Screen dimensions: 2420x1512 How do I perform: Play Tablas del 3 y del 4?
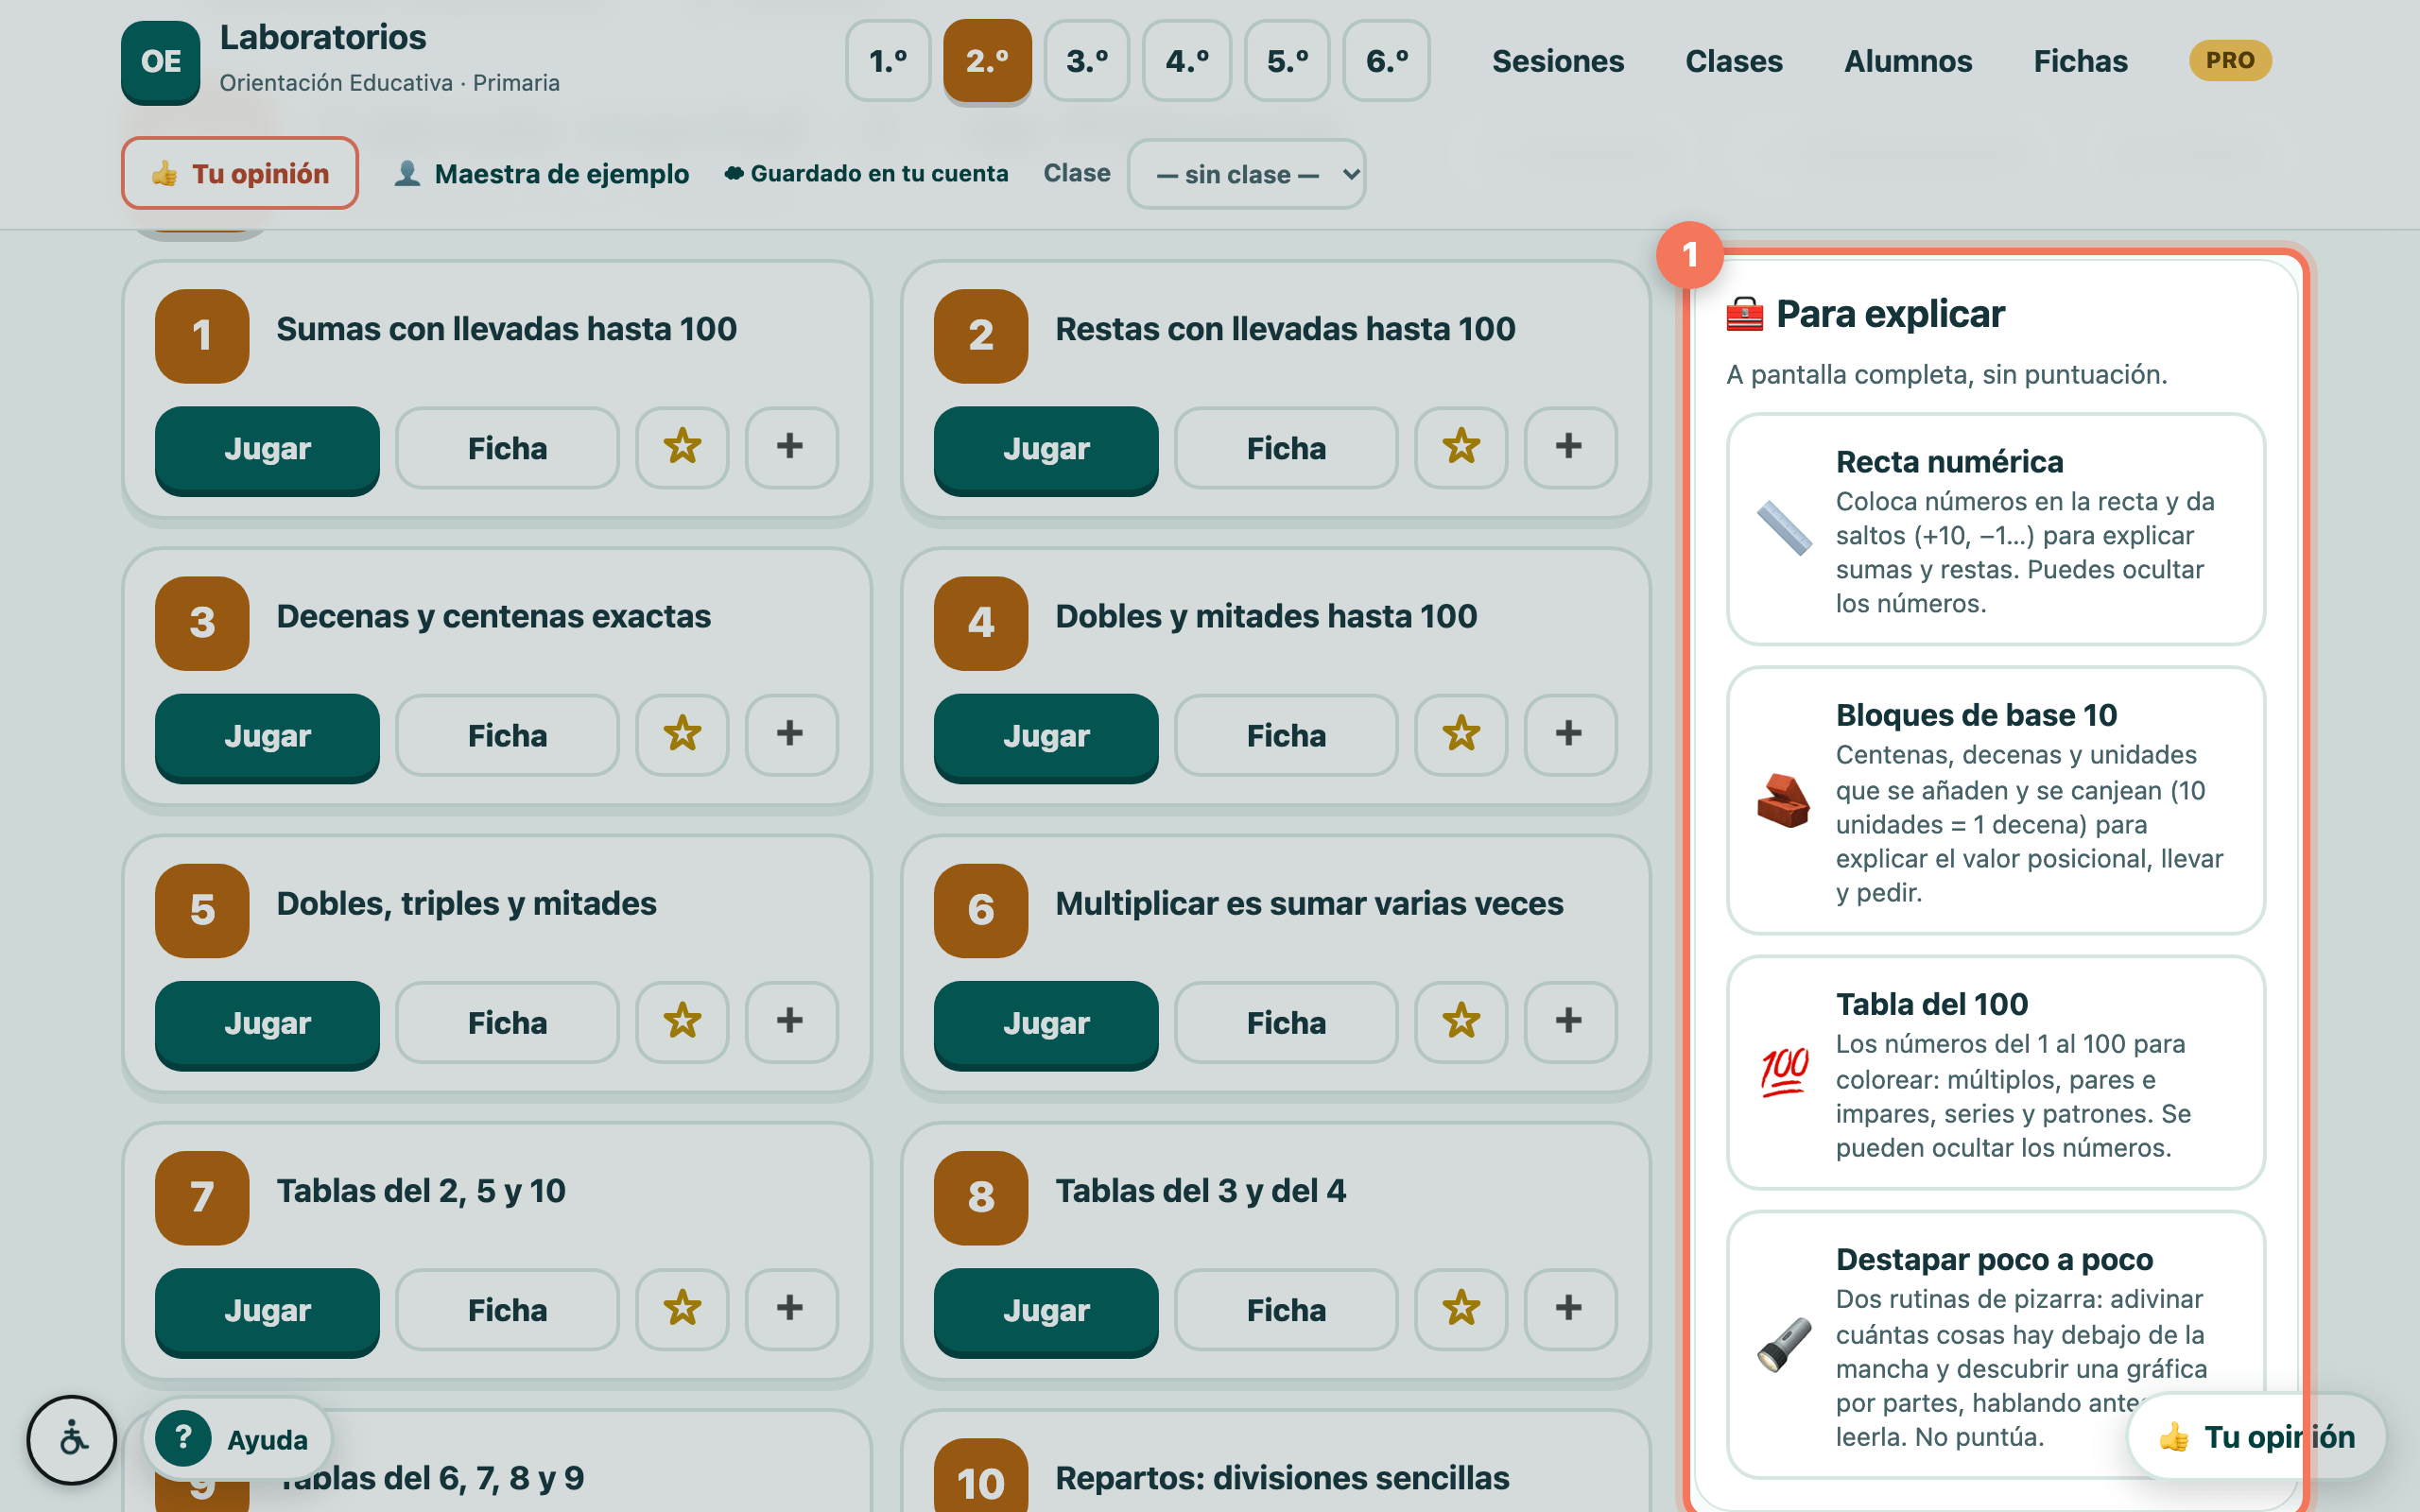click(x=1046, y=1310)
